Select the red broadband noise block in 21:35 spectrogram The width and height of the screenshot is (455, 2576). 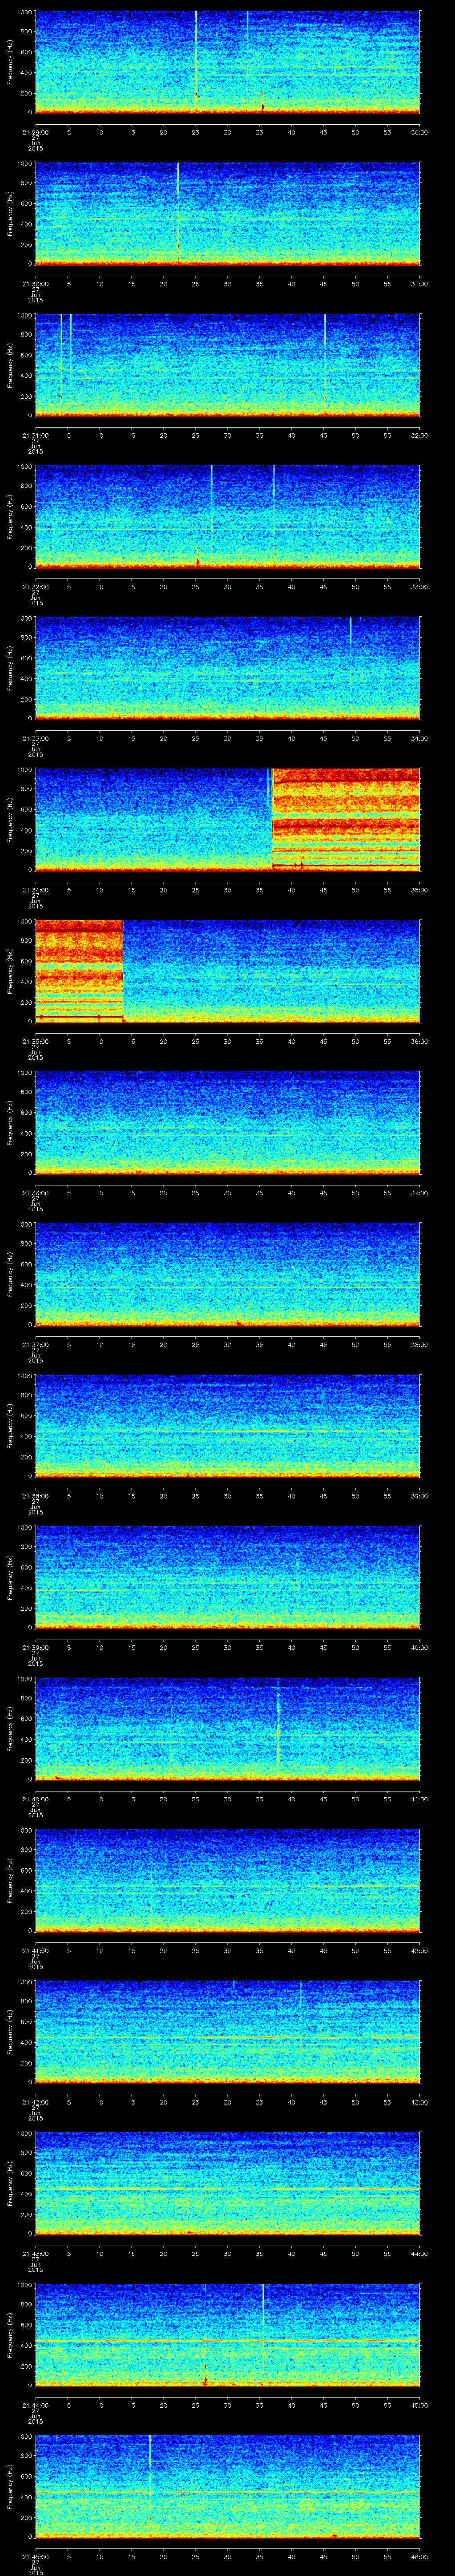coord(79,970)
